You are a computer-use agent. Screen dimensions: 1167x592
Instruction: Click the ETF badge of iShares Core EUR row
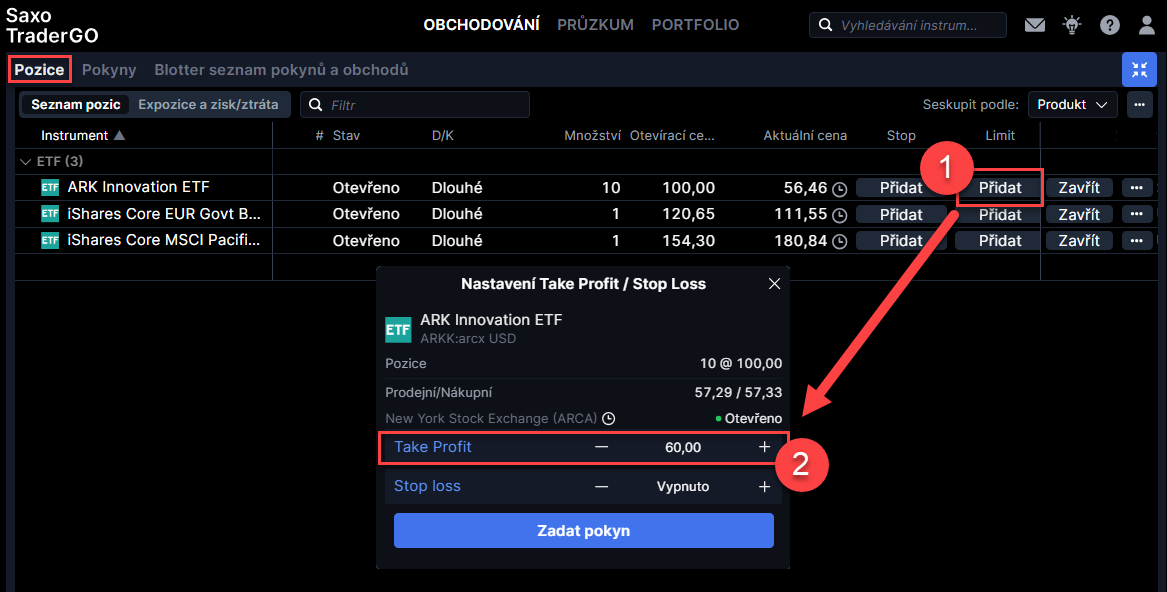(50, 214)
